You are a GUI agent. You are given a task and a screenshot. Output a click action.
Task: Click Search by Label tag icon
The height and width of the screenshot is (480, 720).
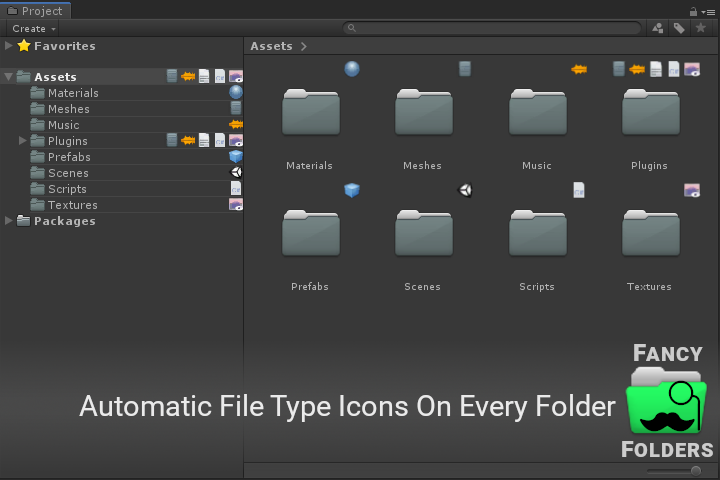click(679, 28)
